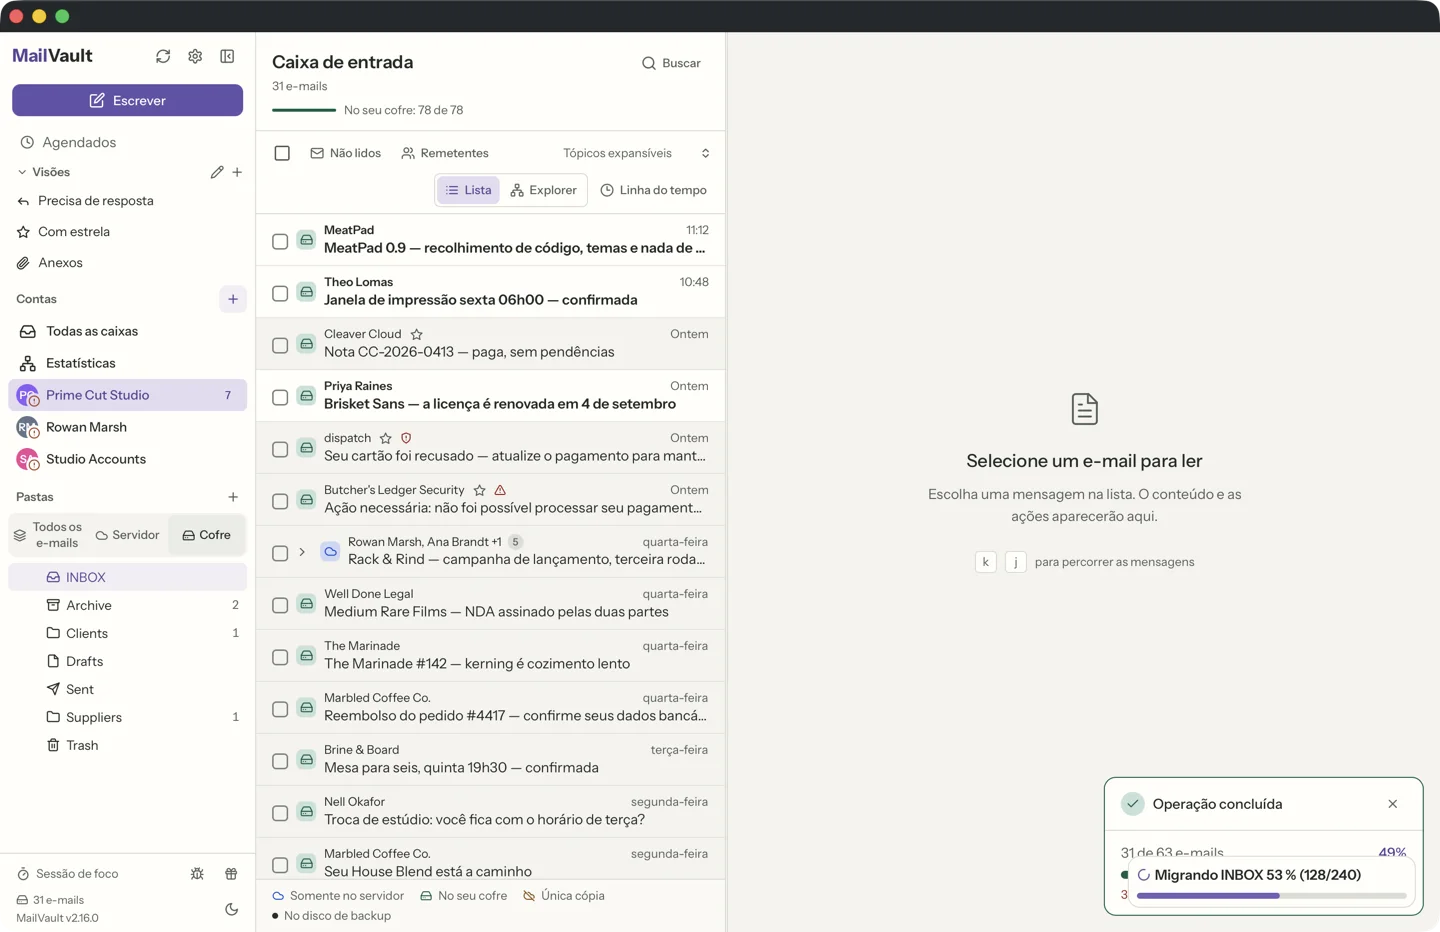The image size is (1440, 932).
Task: Add a new view with plus icon
Action: [237, 172]
